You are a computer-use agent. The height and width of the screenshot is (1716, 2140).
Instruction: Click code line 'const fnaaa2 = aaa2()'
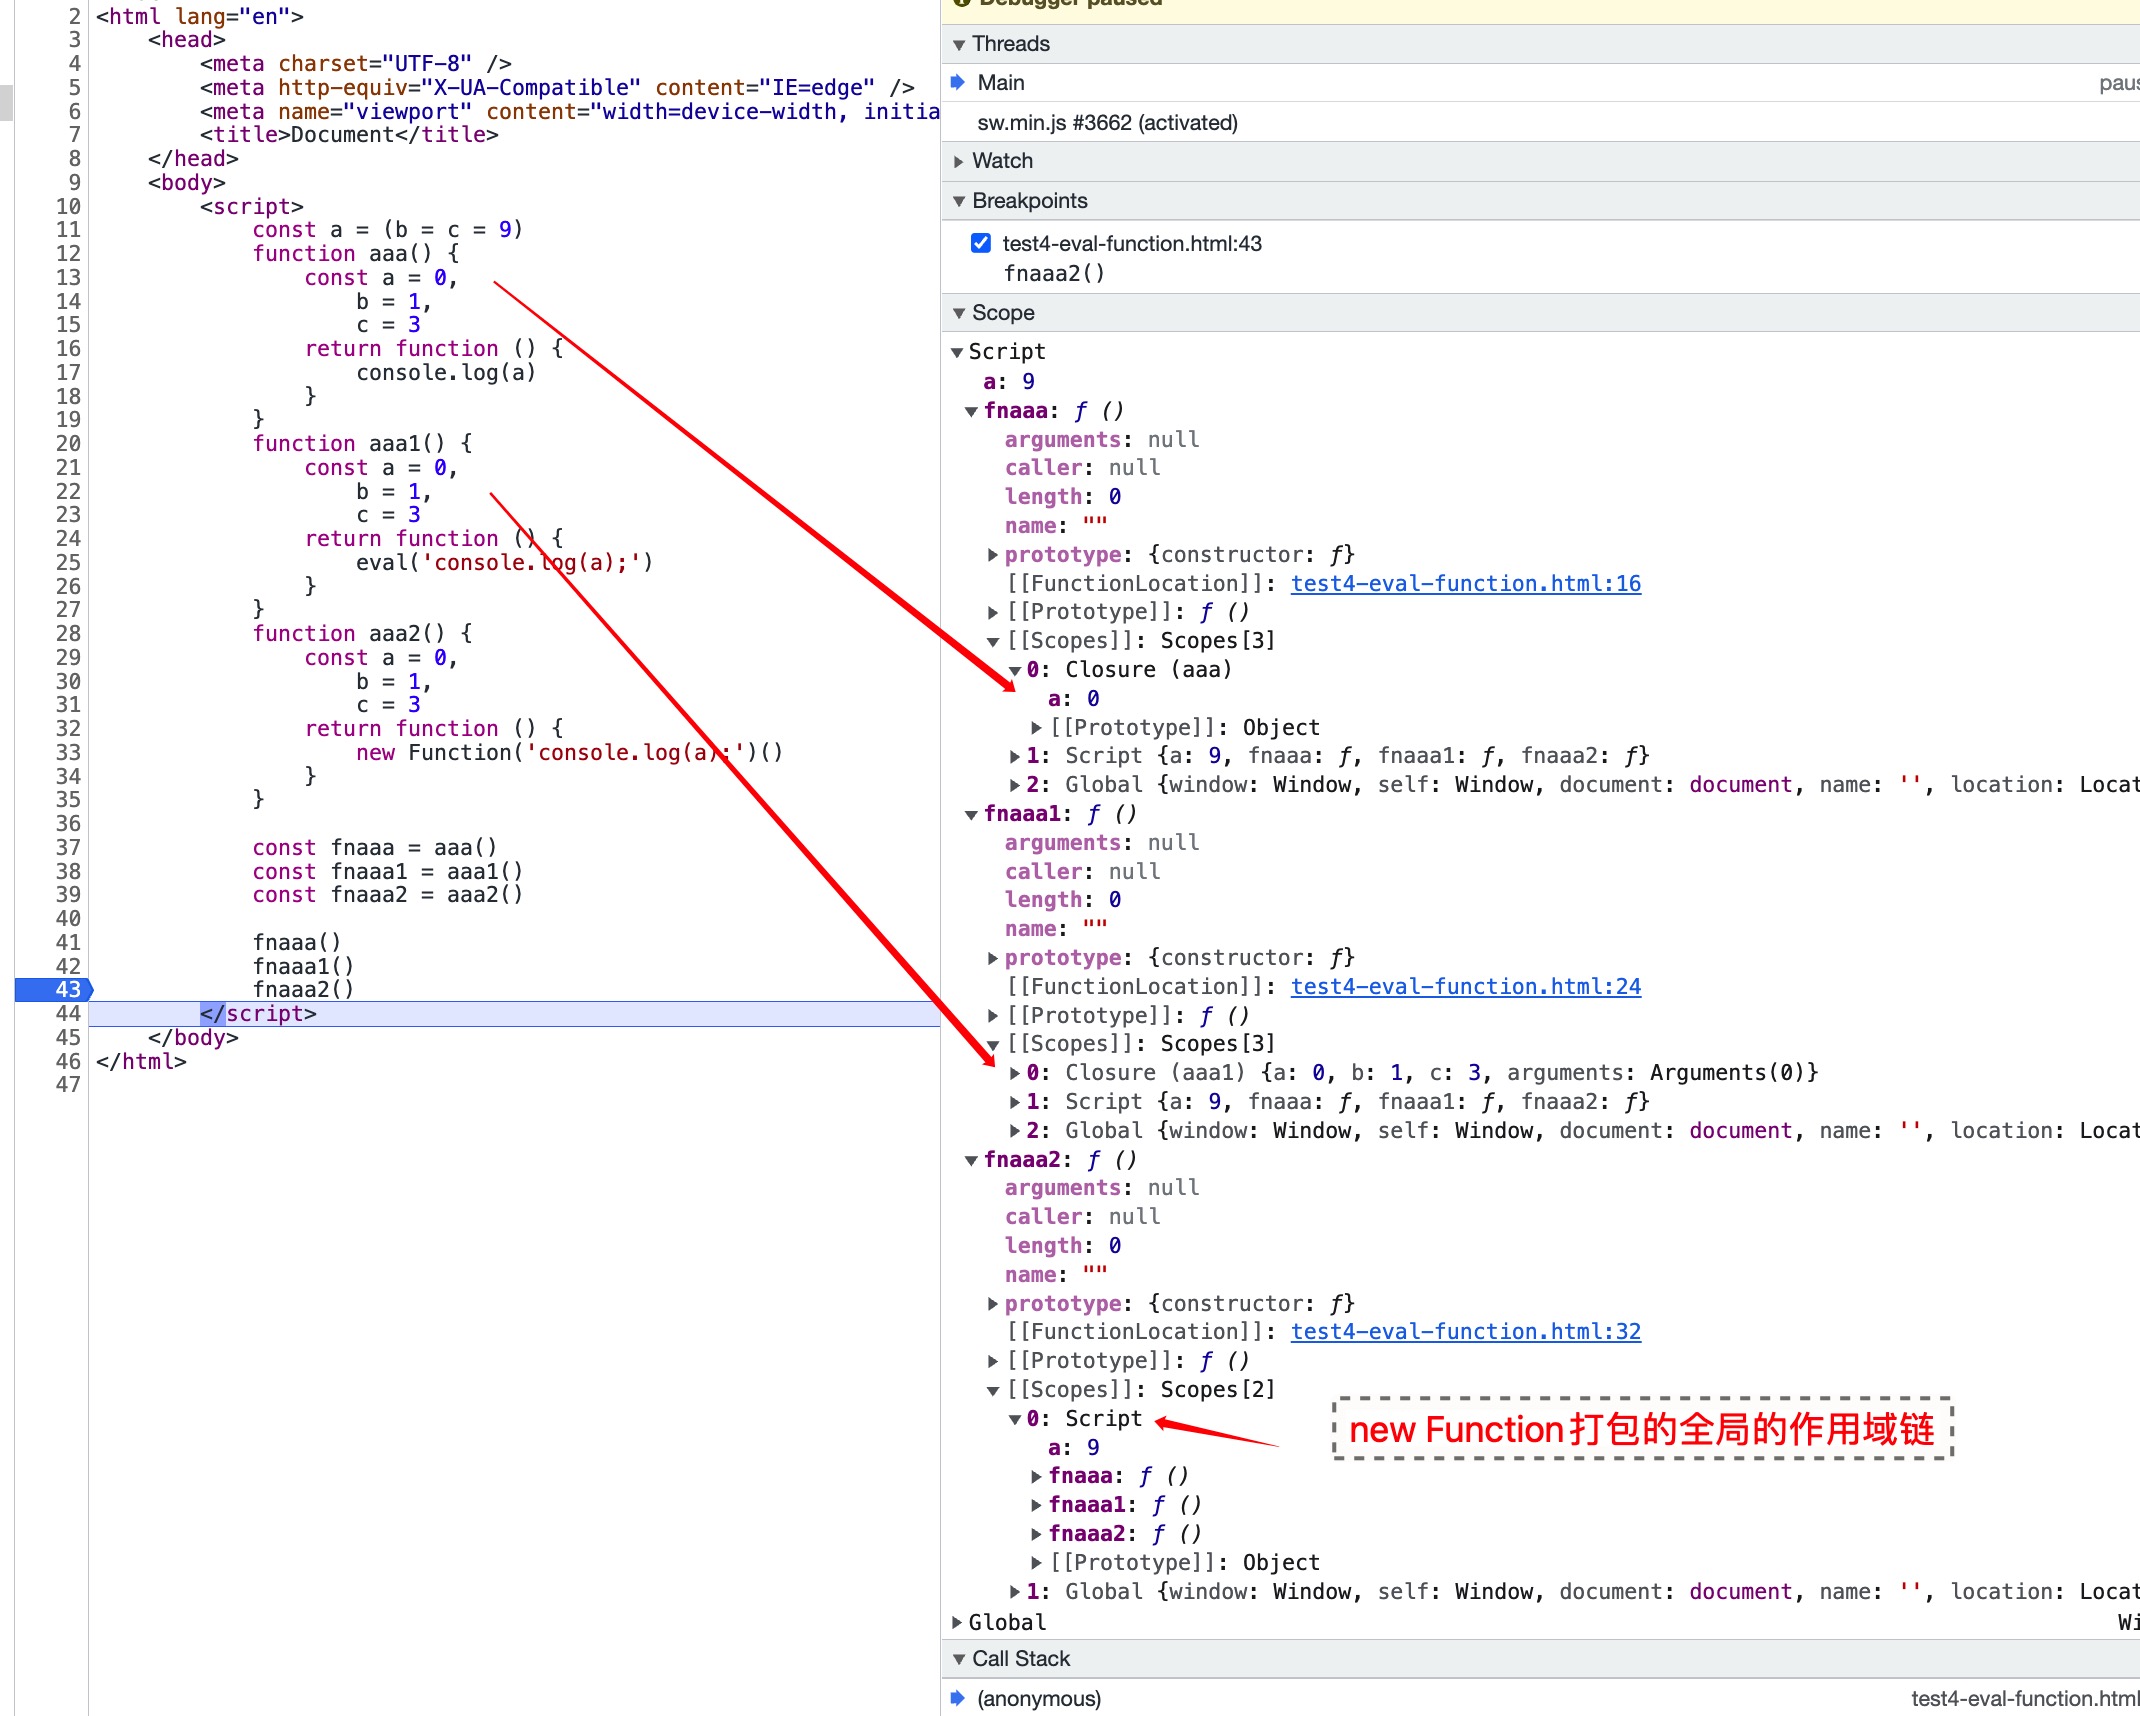click(x=388, y=894)
